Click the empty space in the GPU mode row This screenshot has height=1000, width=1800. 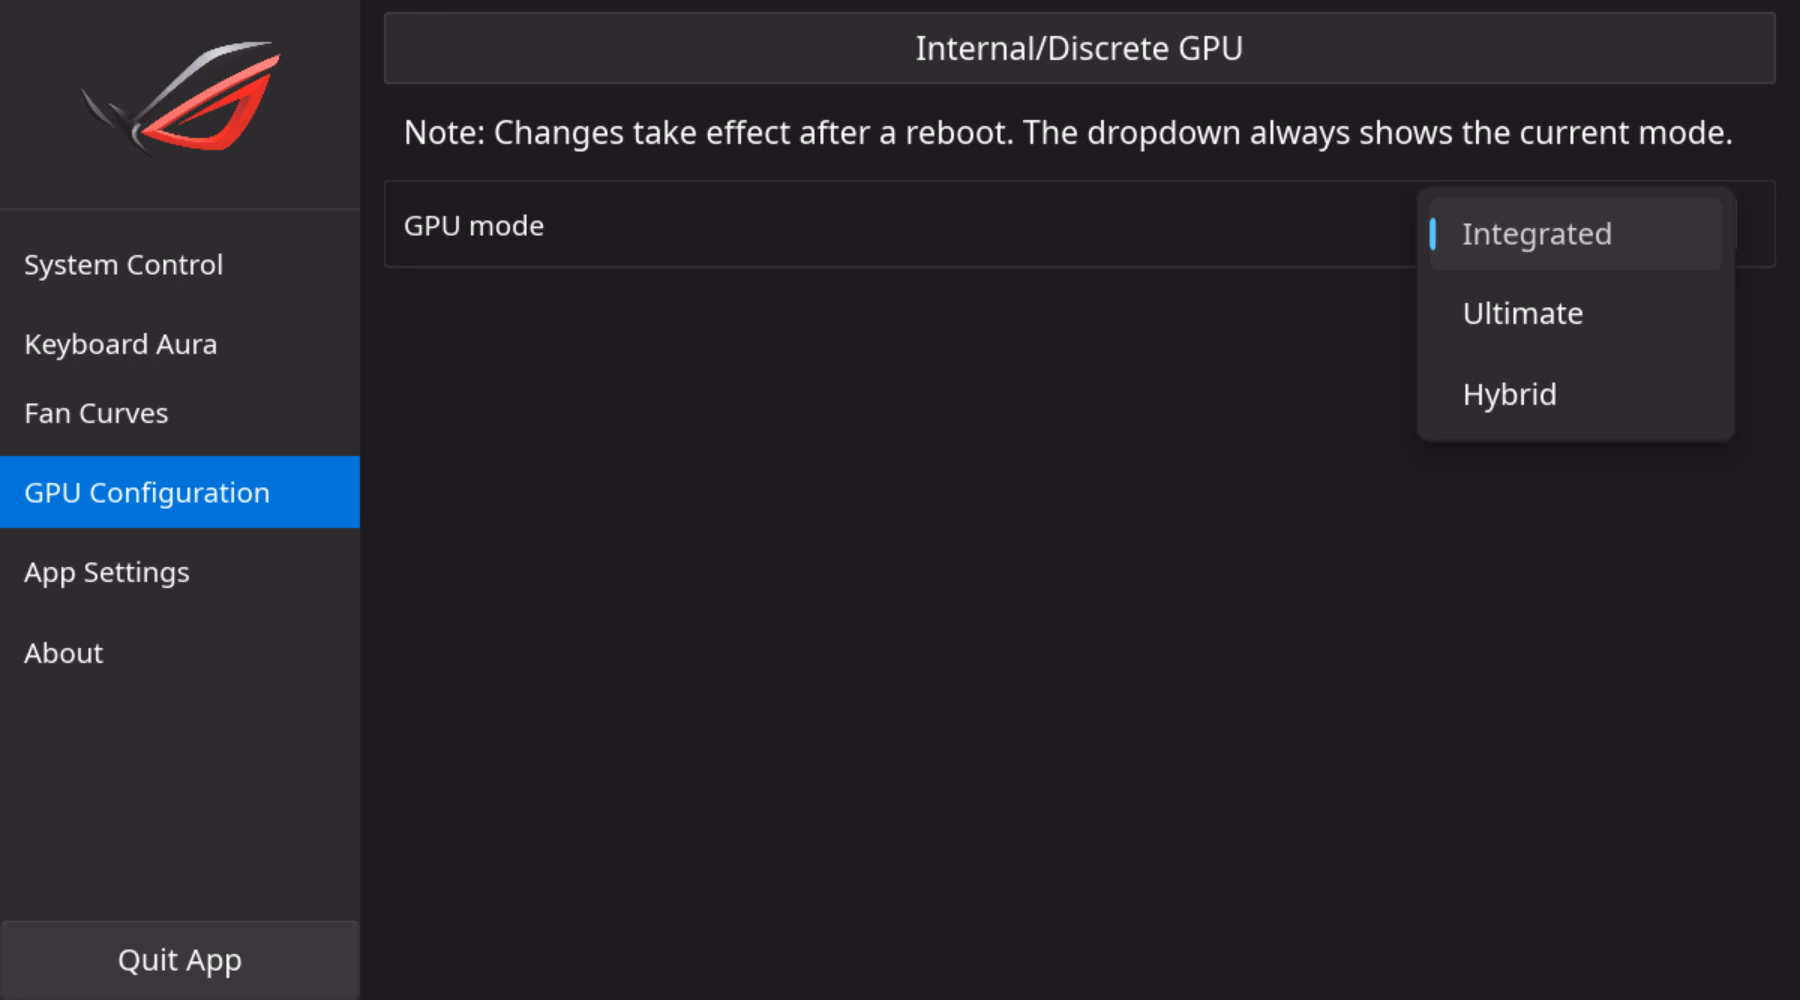click(x=950, y=226)
